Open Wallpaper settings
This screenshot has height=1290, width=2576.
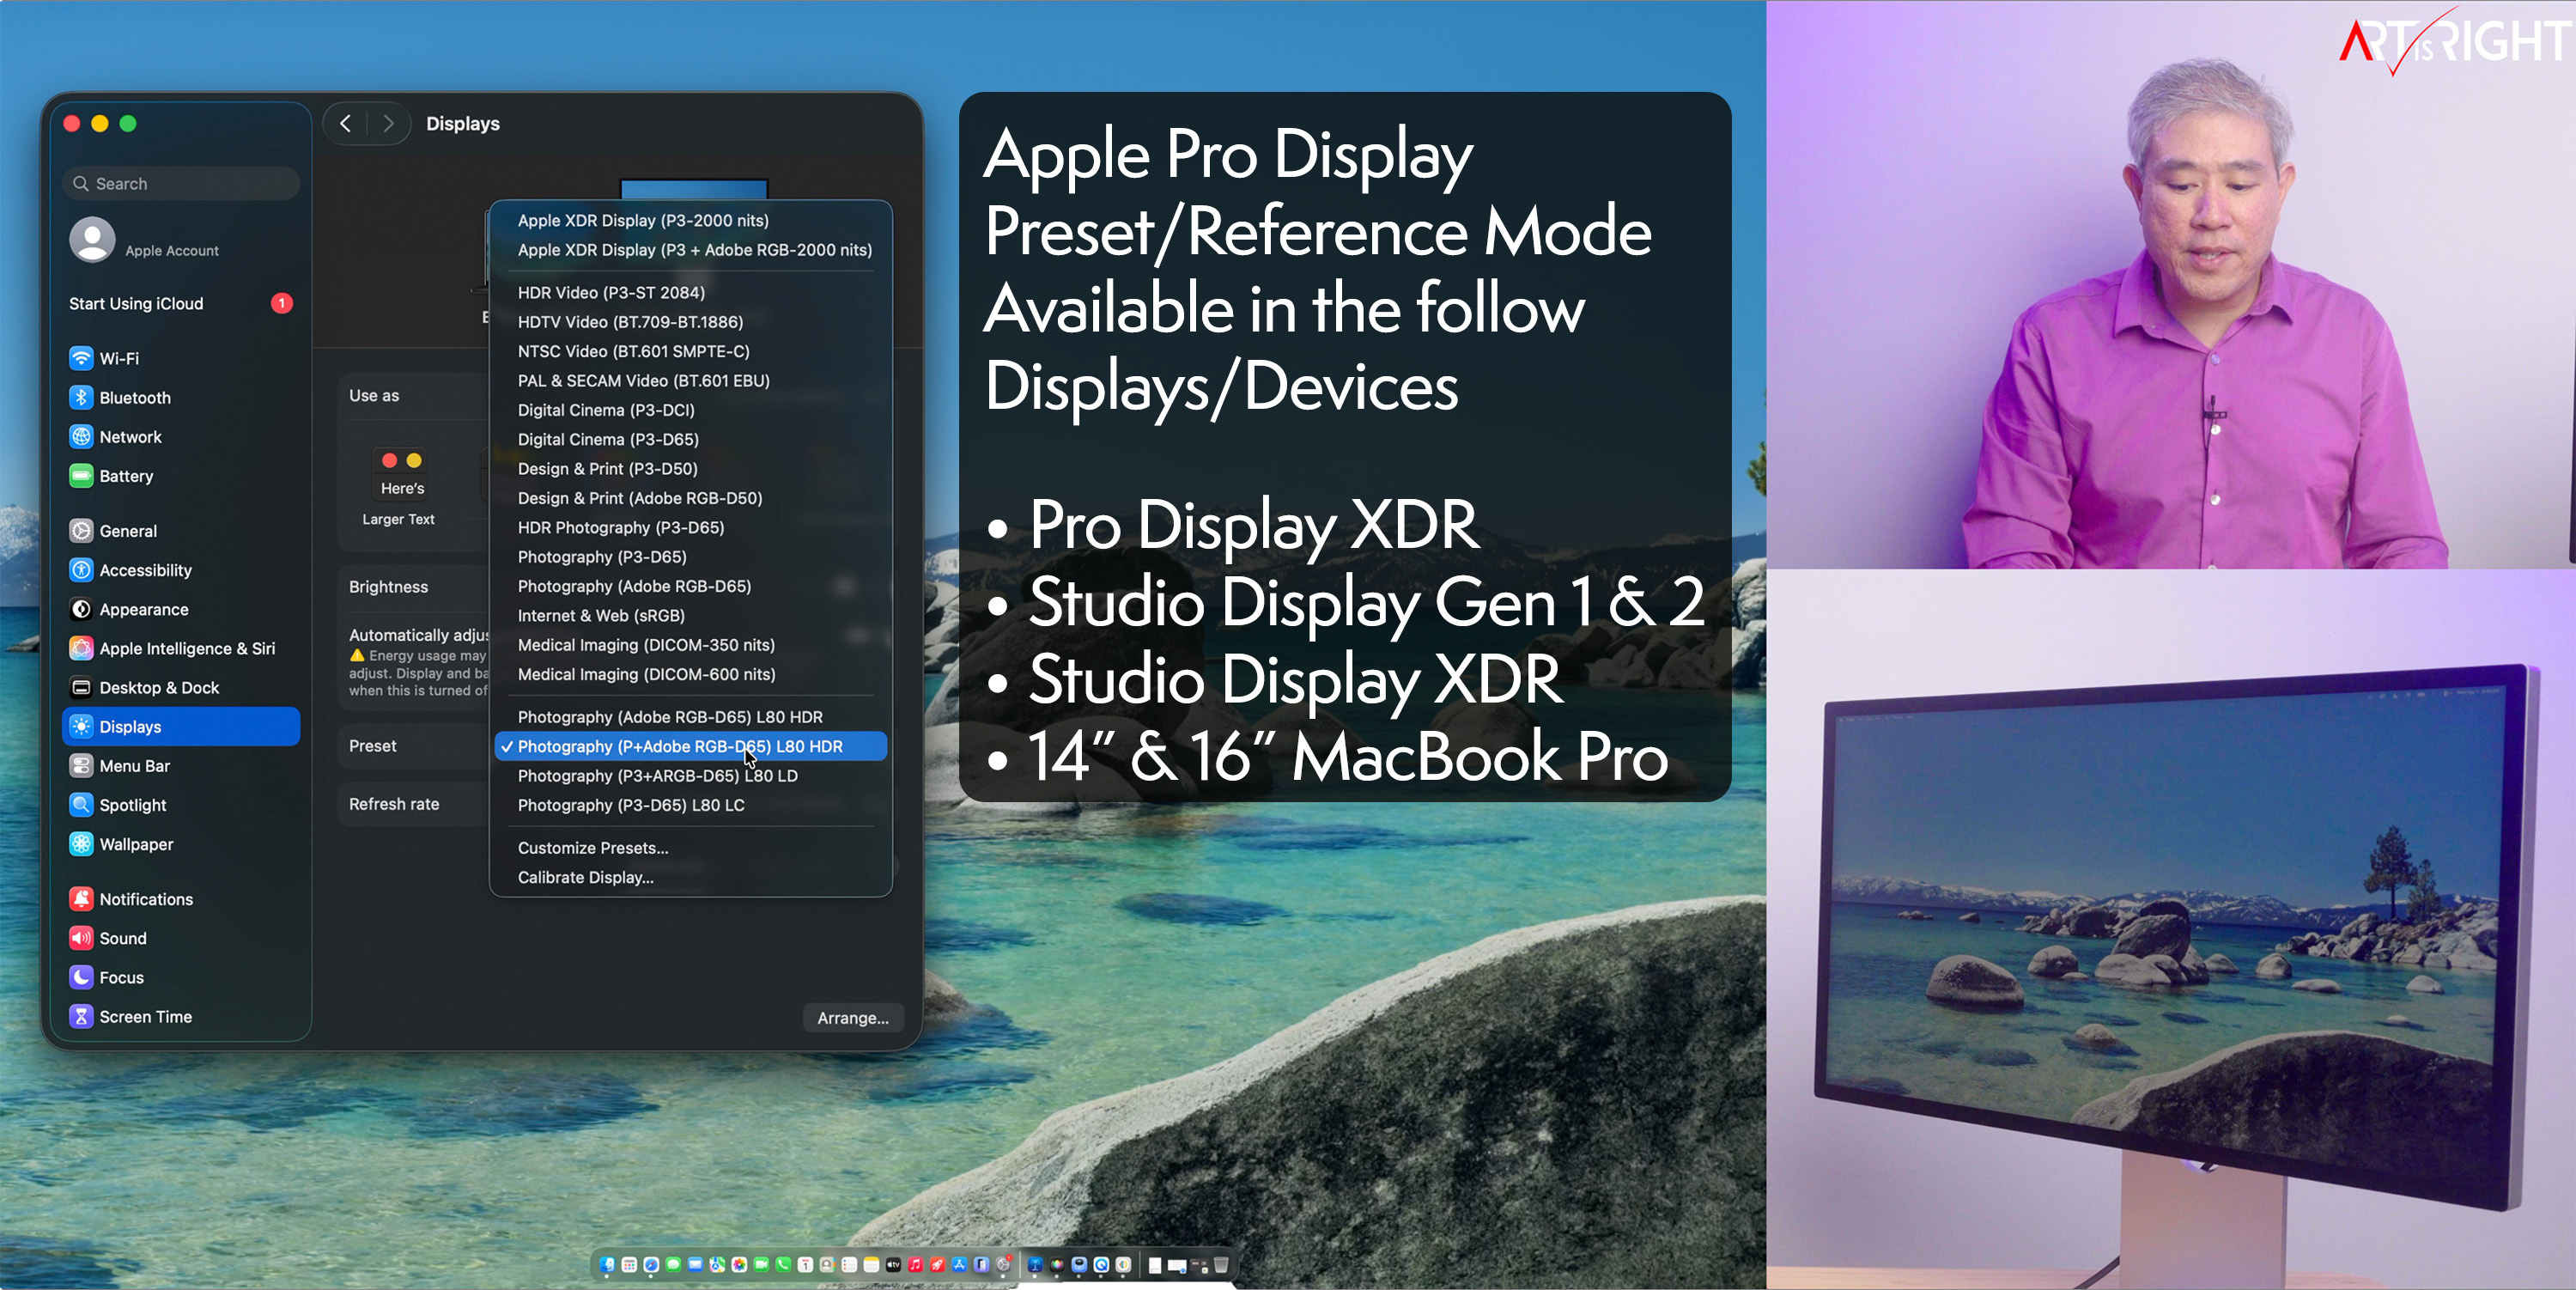pos(180,844)
